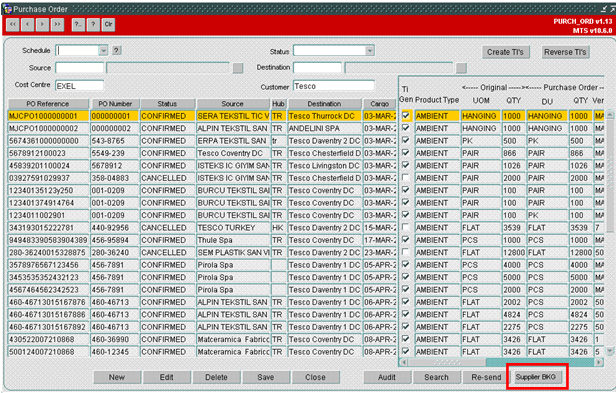The width and height of the screenshot is (616, 393).
Task: Click PO number 5678912 cell
Action: pos(114,165)
